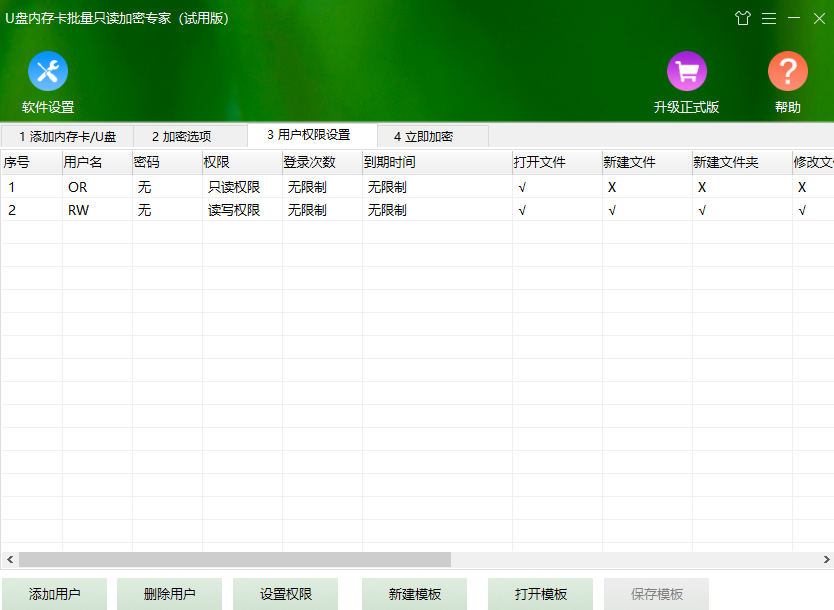Open a template using 打开模板
Viewport: 834px width, 610px height.
[540, 593]
